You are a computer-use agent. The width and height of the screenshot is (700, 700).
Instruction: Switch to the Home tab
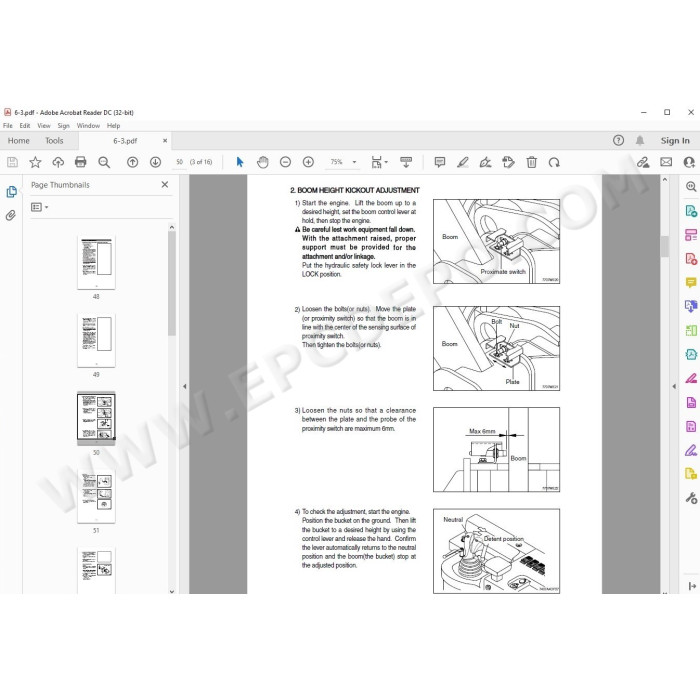pyautogui.click(x=18, y=141)
